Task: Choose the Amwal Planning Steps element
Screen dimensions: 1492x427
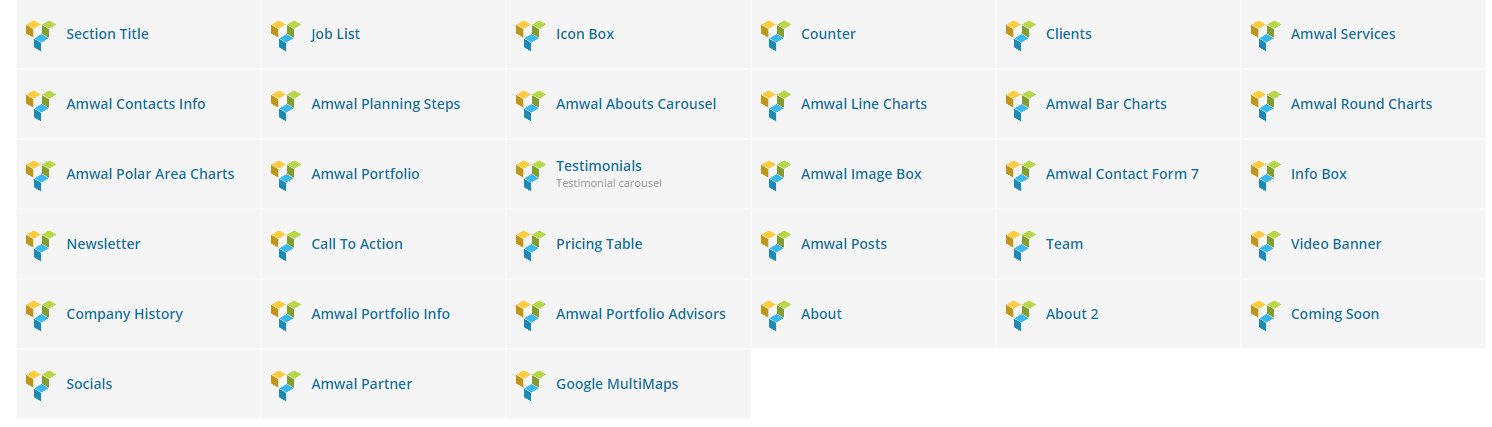Action: [383, 104]
